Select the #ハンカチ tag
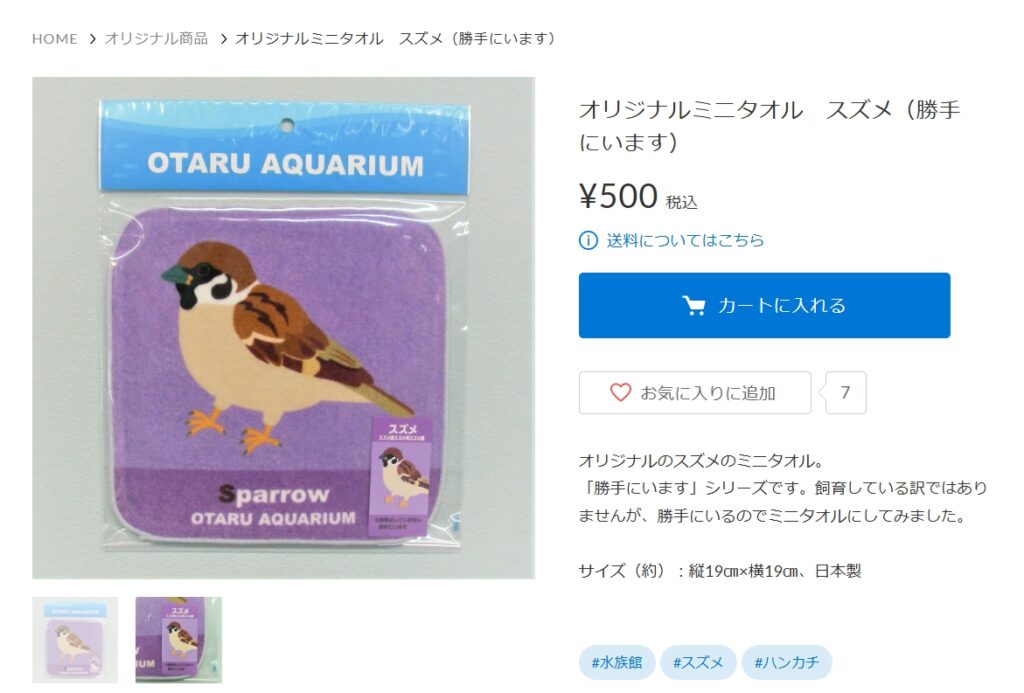This screenshot has width=1024, height=693. pyautogui.click(x=786, y=662)
